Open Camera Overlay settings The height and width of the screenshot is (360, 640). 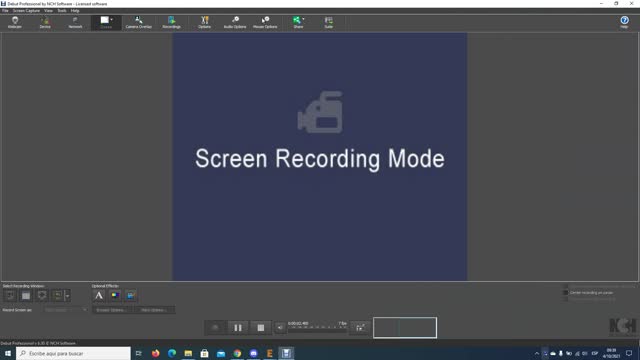(x=138, y=22)
